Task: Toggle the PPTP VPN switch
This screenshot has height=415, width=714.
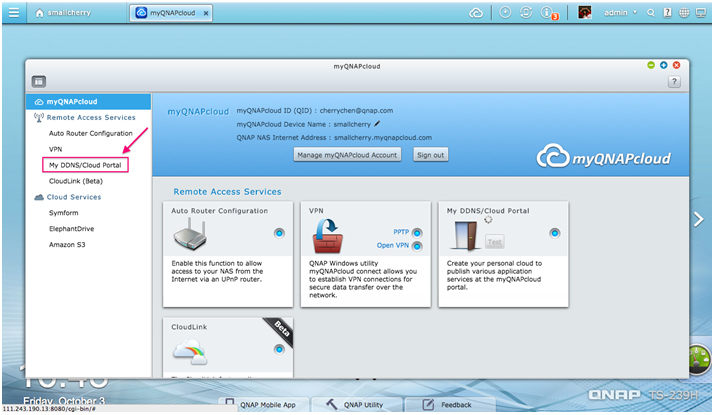Action: pyautogui.click(x=417, y=233)
